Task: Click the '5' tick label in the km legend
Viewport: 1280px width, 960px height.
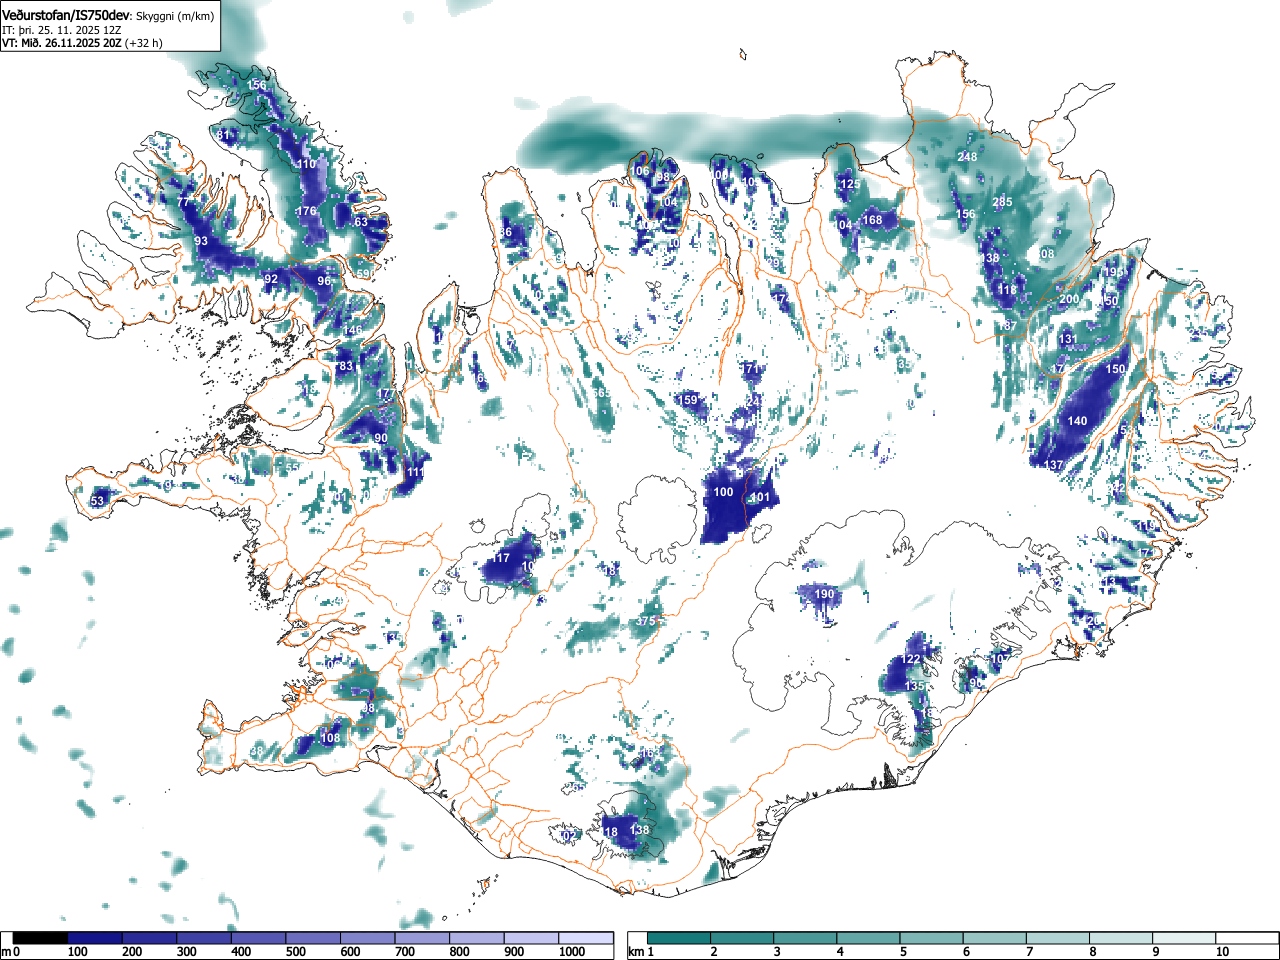Action: [x=903, y=952]
